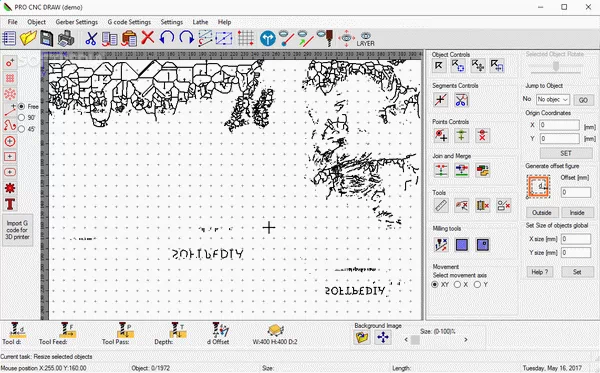The height and width of the screenshot is (373, 600).
Task: Click the first Object Controls arrow icon
Action: tap(439, 66)
